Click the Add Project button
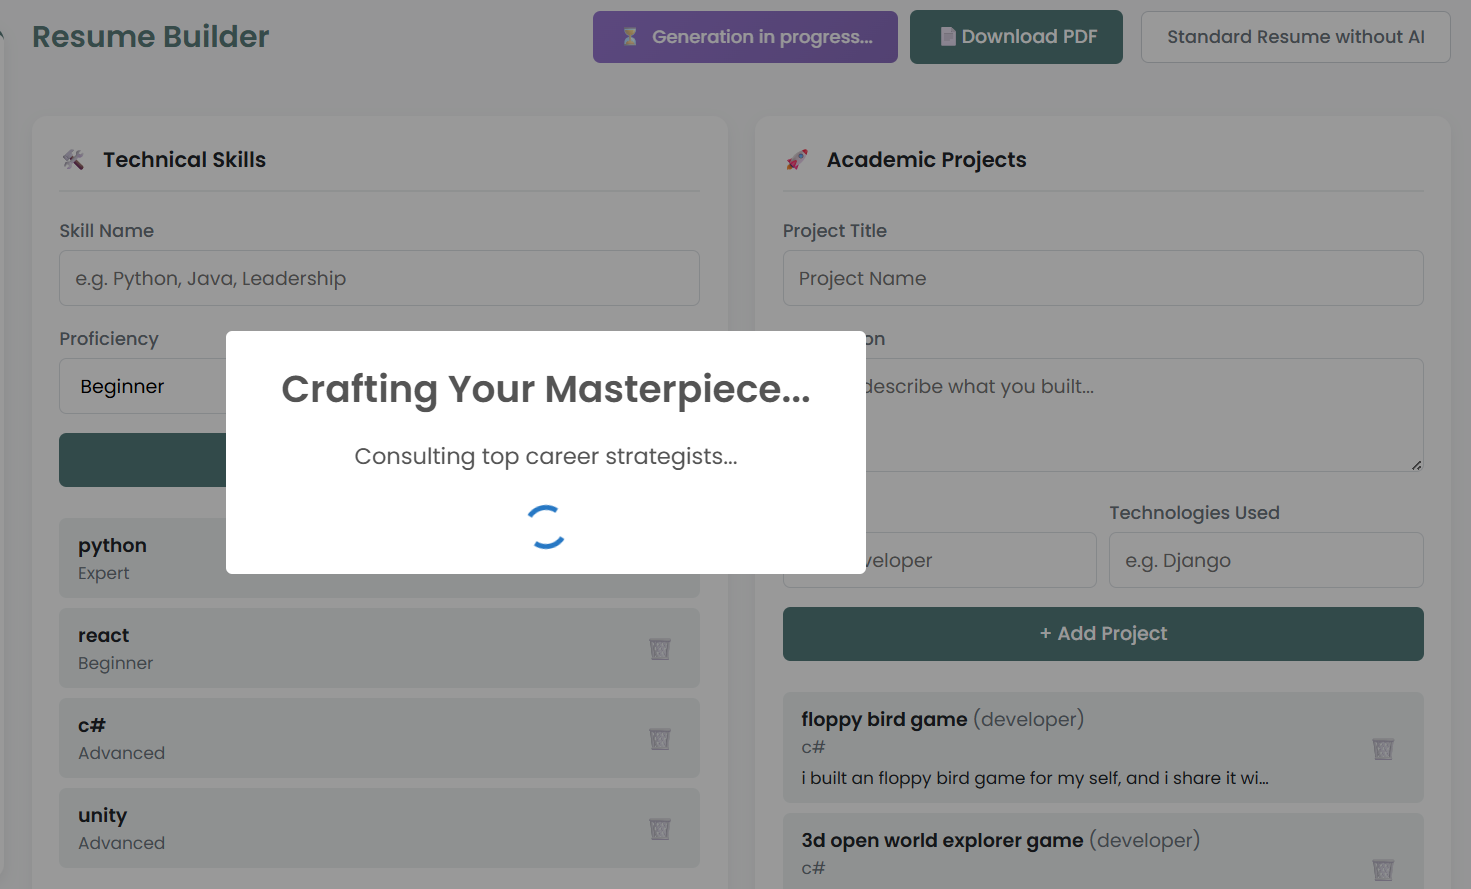This screenshot has height=889, width=1471. [1103, 634]
